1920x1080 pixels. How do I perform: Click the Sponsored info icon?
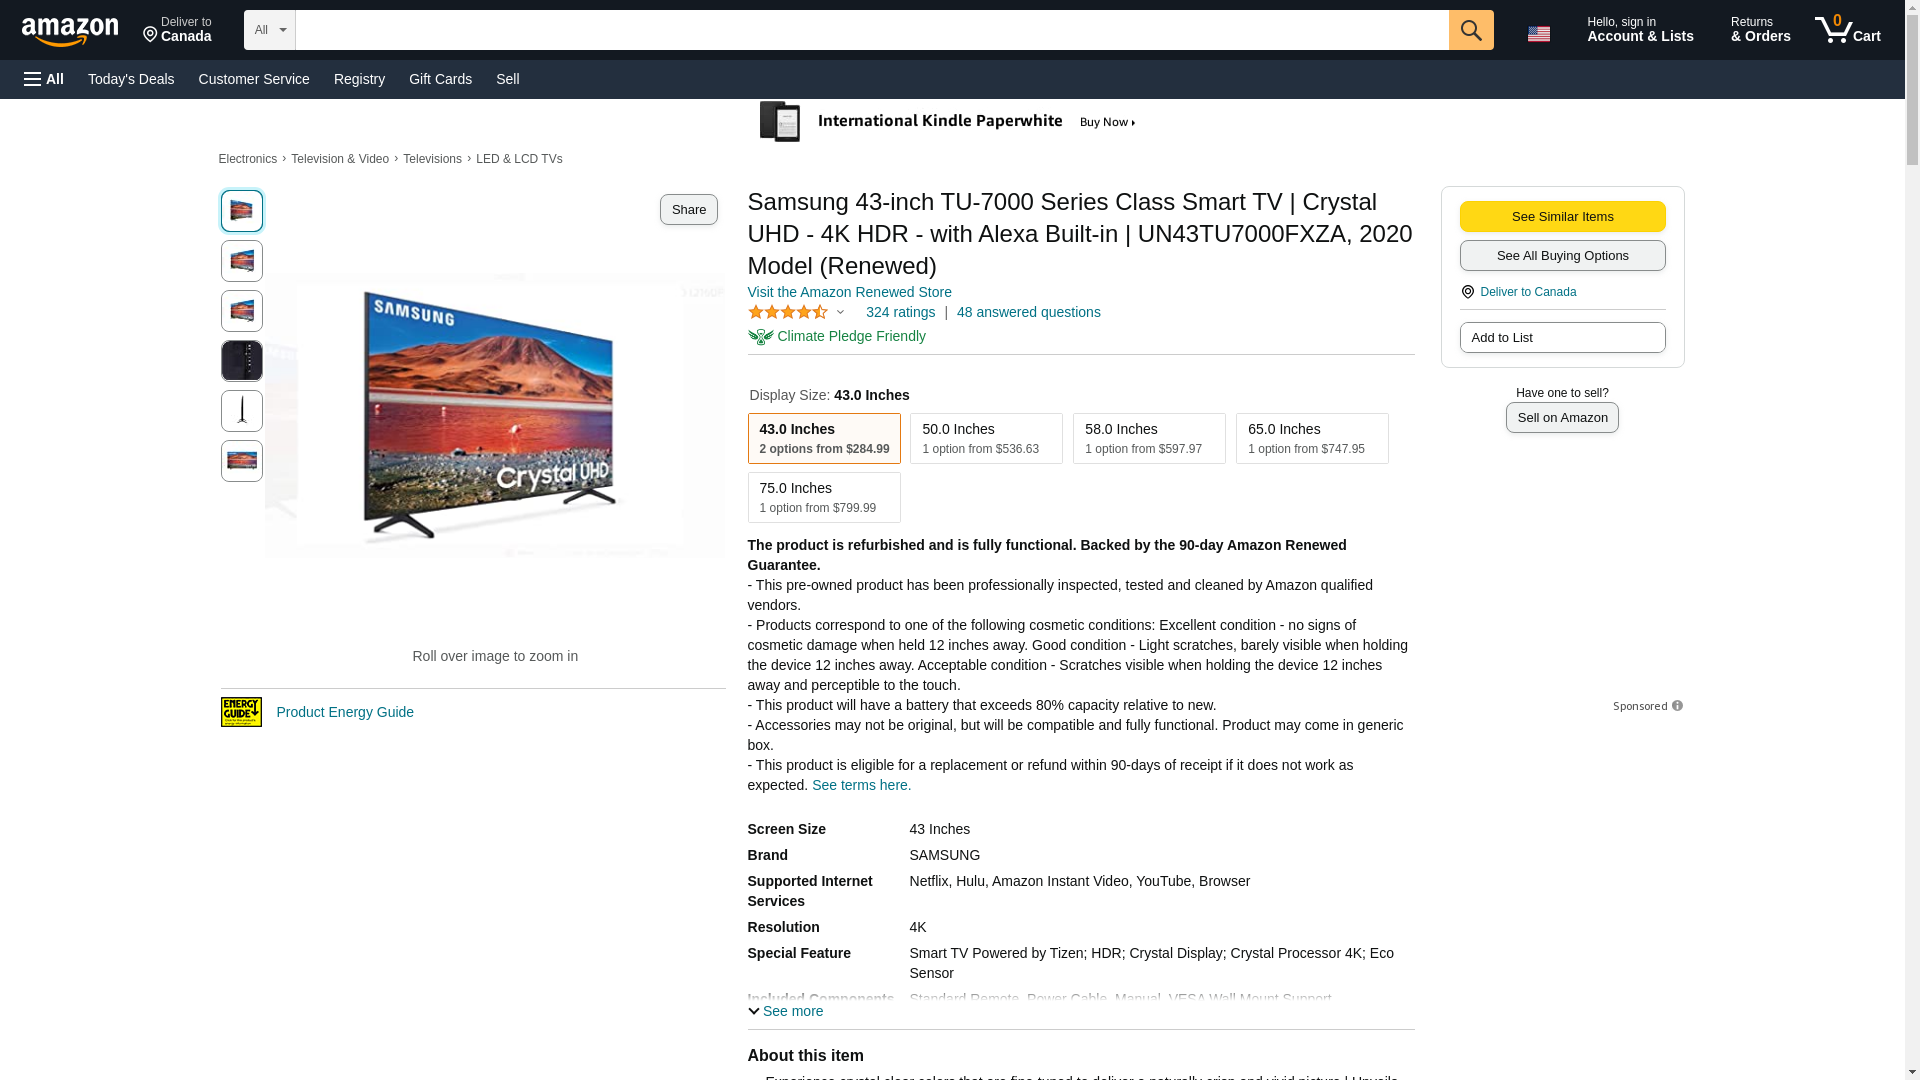(x=1677, y=706)
